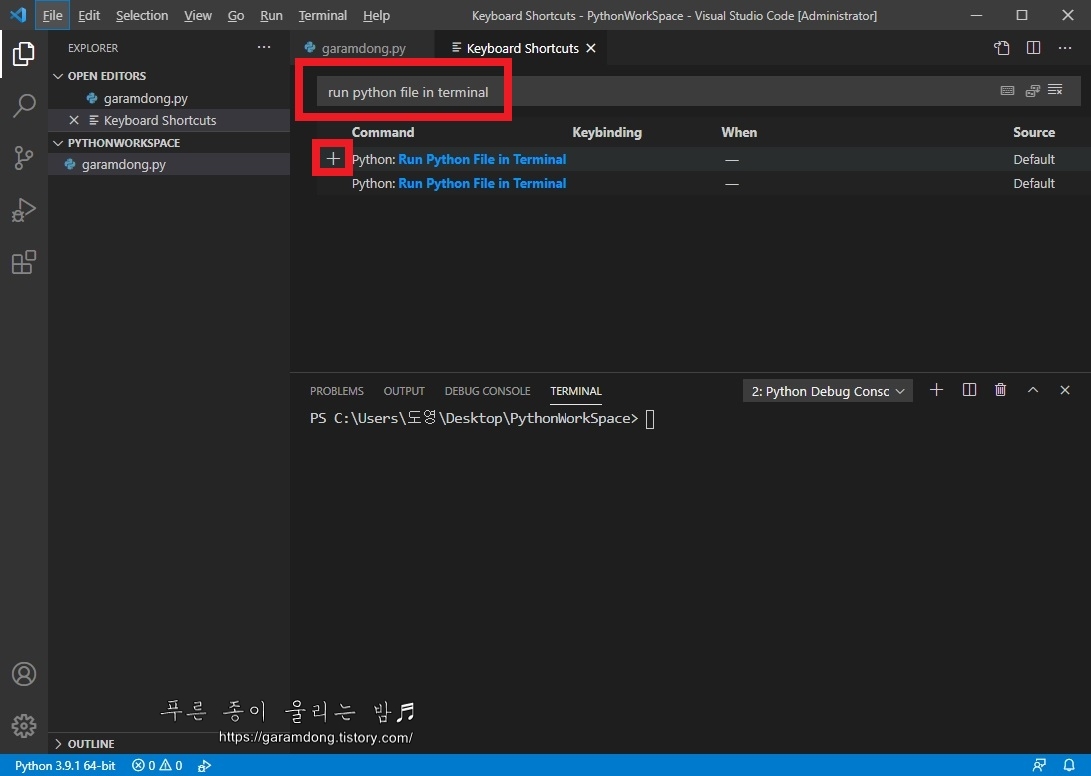Open the File menu

click(x=52, y=15)
